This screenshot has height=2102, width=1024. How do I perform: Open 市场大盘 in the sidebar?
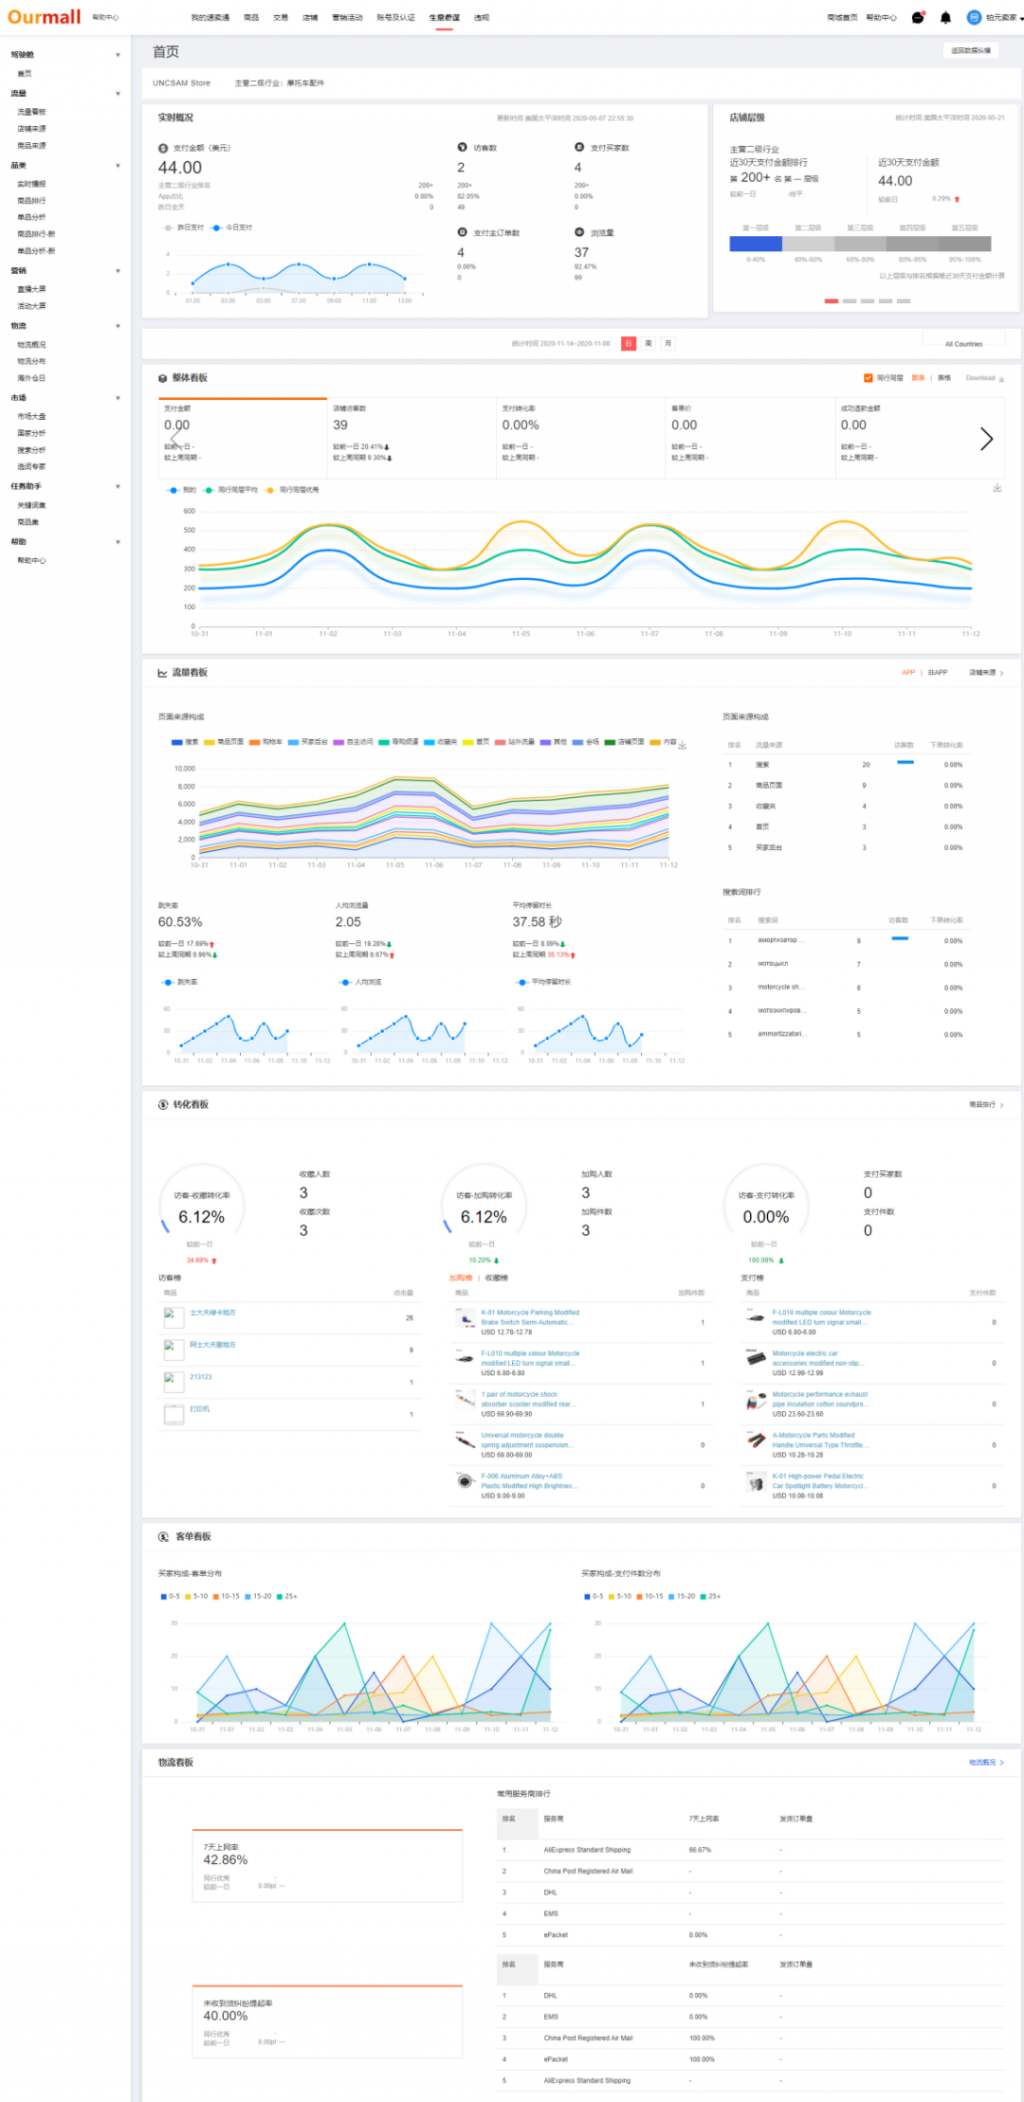click(x=32, y=416)
